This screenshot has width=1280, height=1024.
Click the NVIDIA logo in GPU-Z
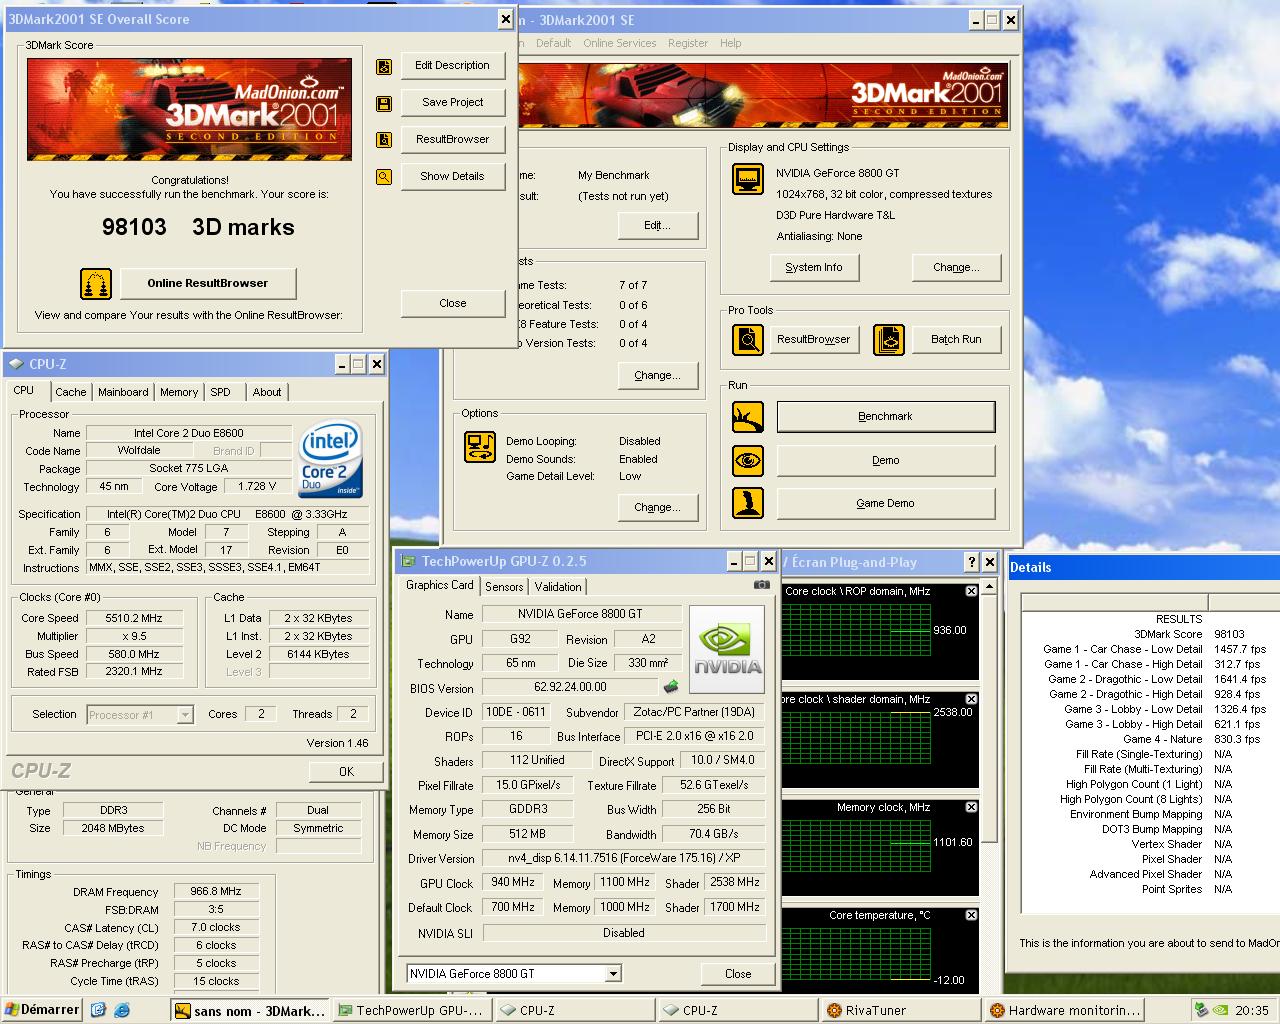[728, 650]
